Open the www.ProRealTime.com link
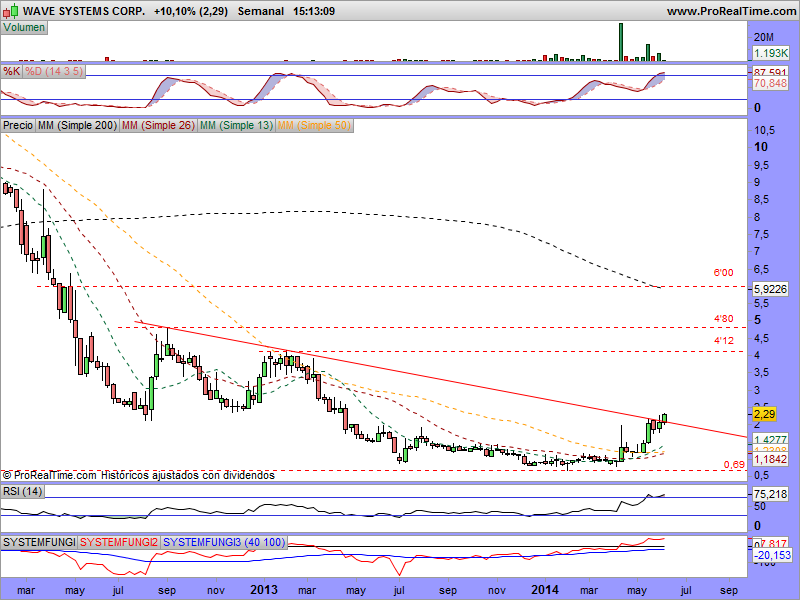Viewport: 800px width, 600px height. pos(731,11)
